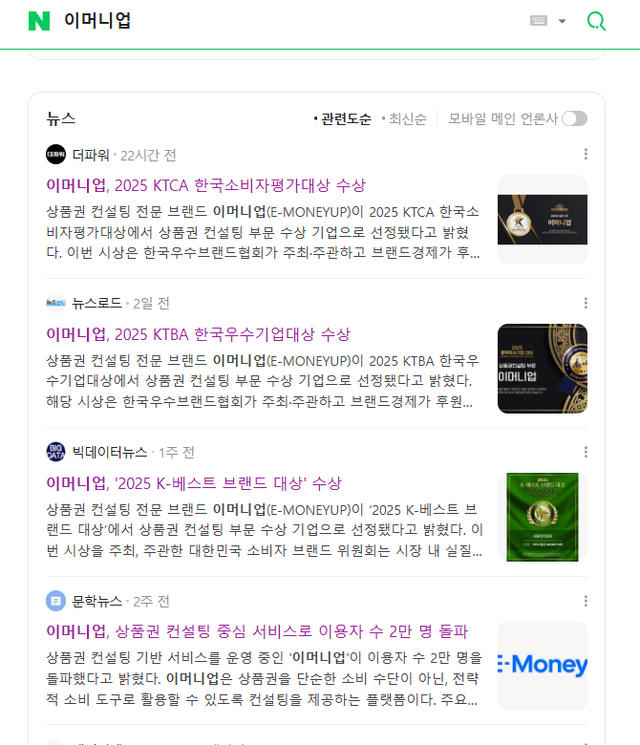Open the E-Money logo thumbnail
This screenshot has height=745, width=640.
542,666
